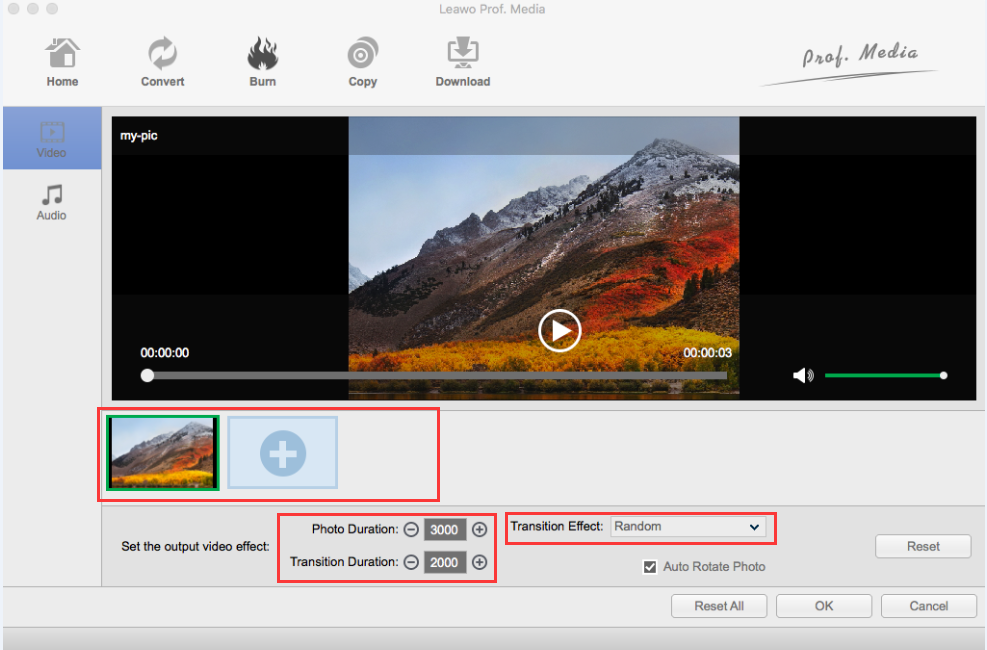987x650 pixels.
Task: Increase Transition Duration with plus button
Action: 479,562
